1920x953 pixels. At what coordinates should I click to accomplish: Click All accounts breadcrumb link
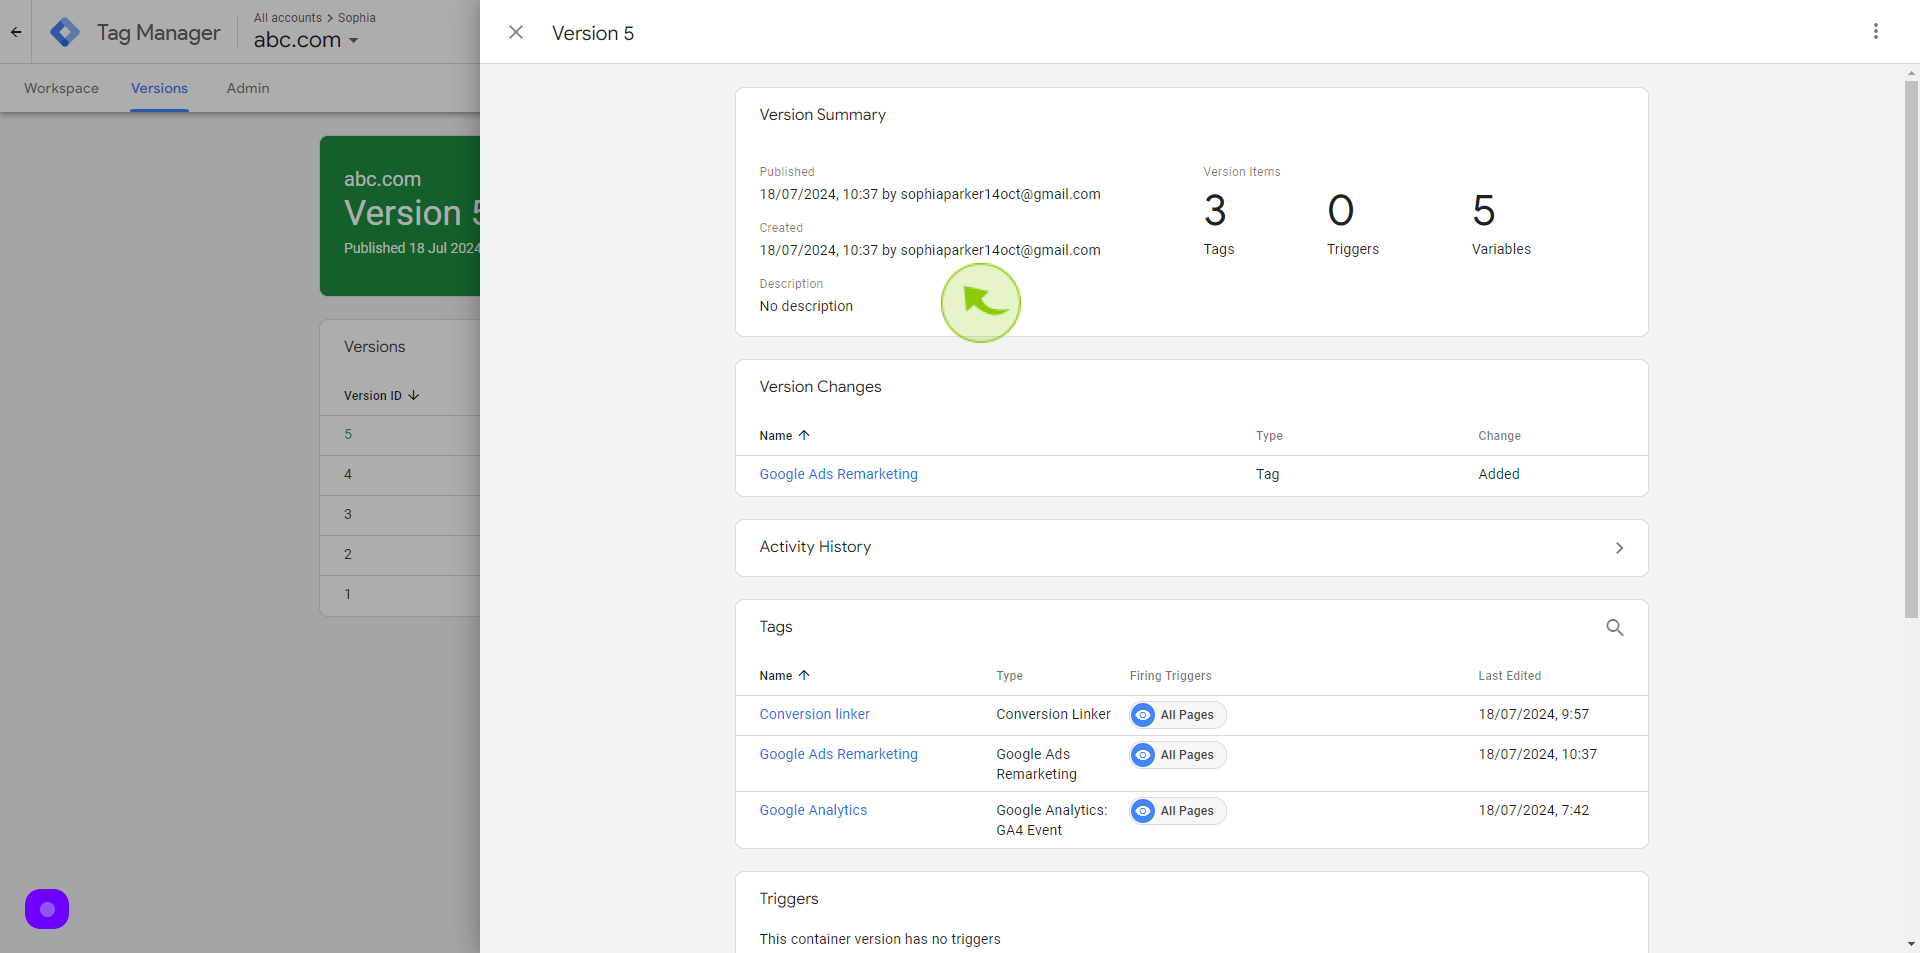(x=288, y=18)
